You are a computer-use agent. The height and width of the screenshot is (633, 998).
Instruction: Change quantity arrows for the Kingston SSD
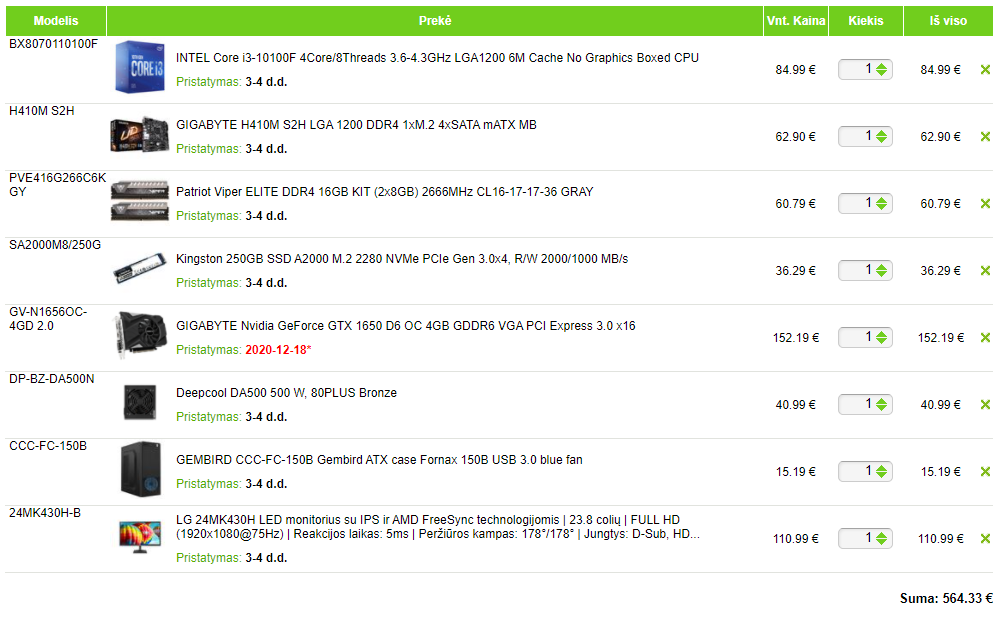pyautogui.click(x=882, y=271)
